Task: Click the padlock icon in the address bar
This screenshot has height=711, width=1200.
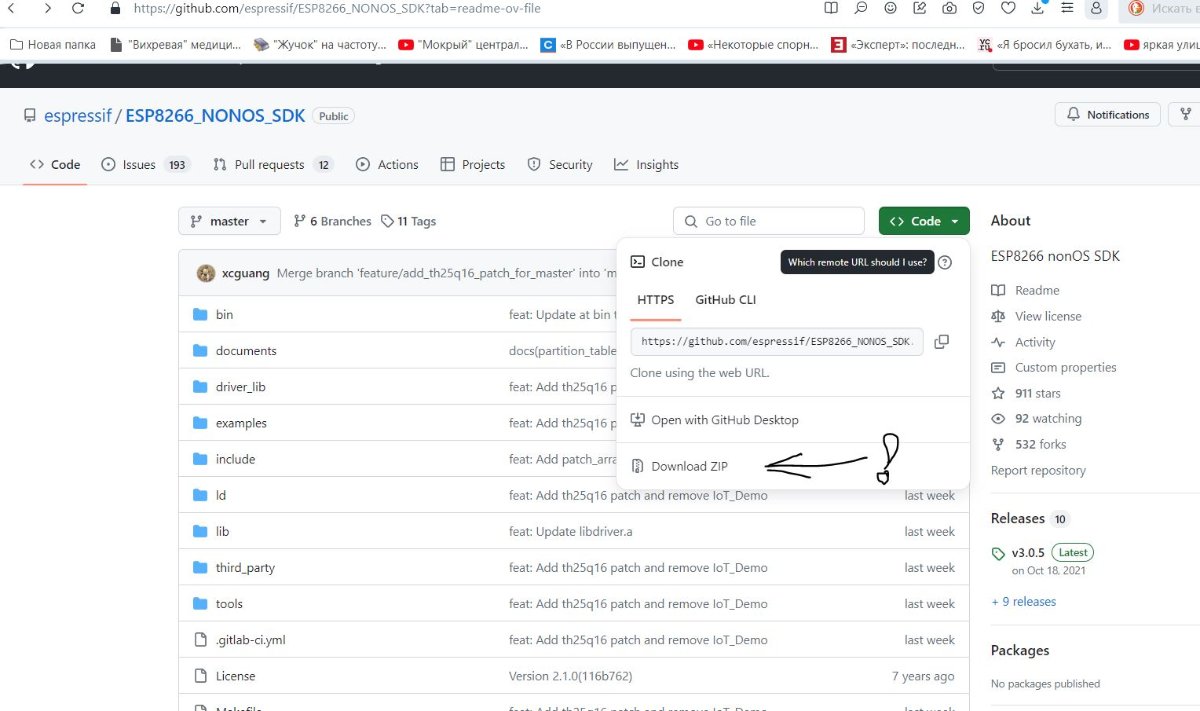Action: [115, 8]
